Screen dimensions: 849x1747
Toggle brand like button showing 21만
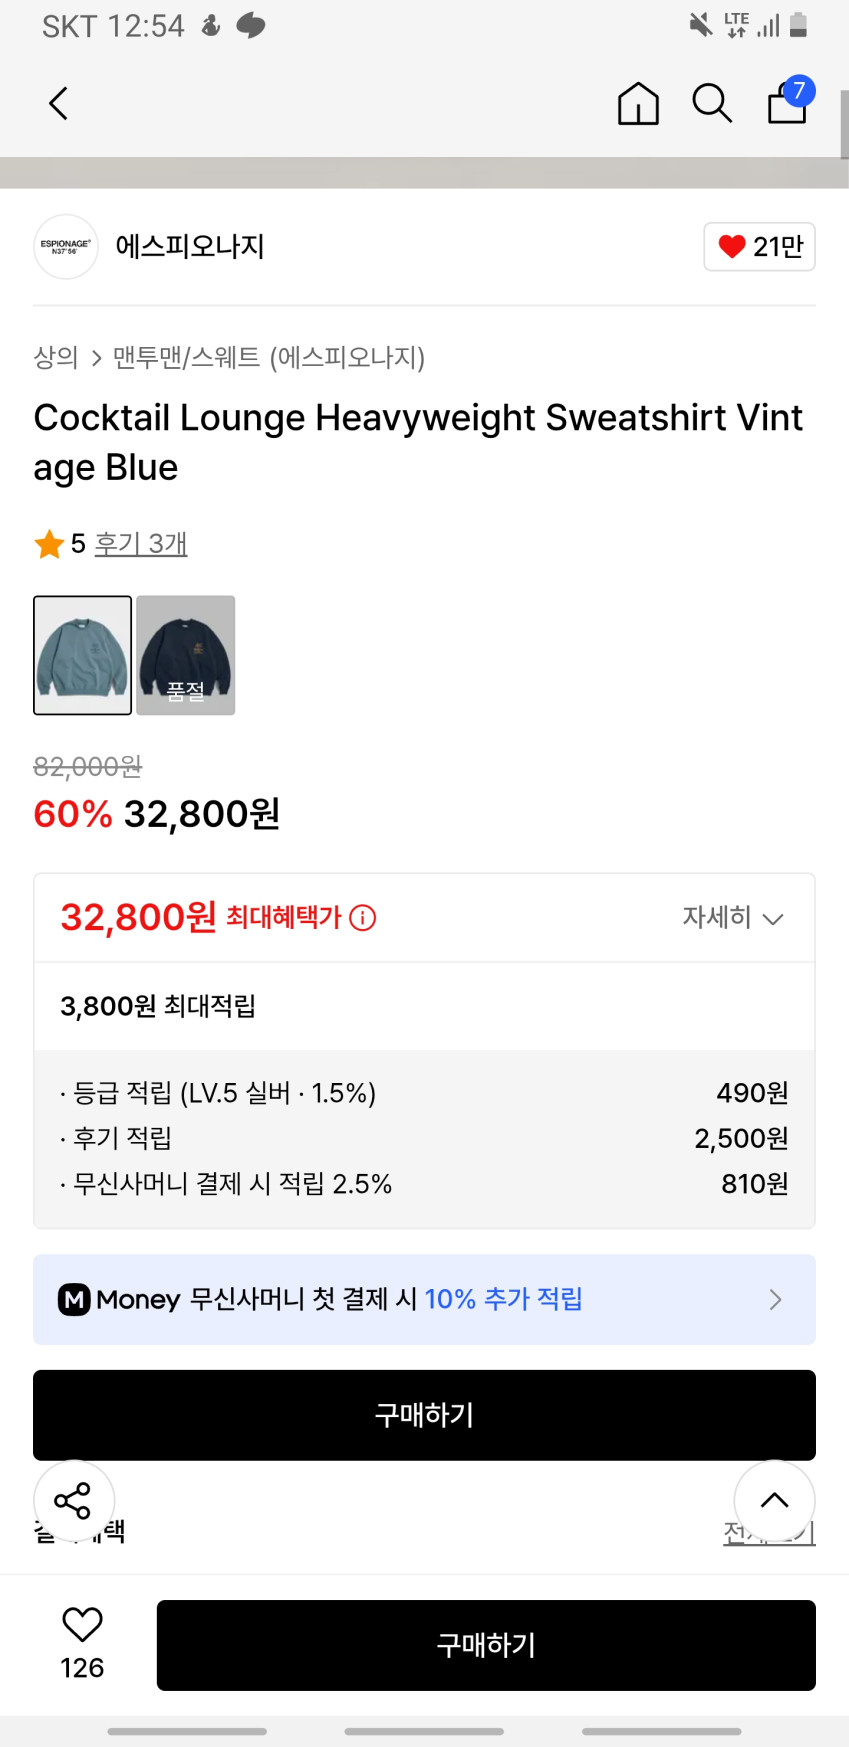coord(759,246)
